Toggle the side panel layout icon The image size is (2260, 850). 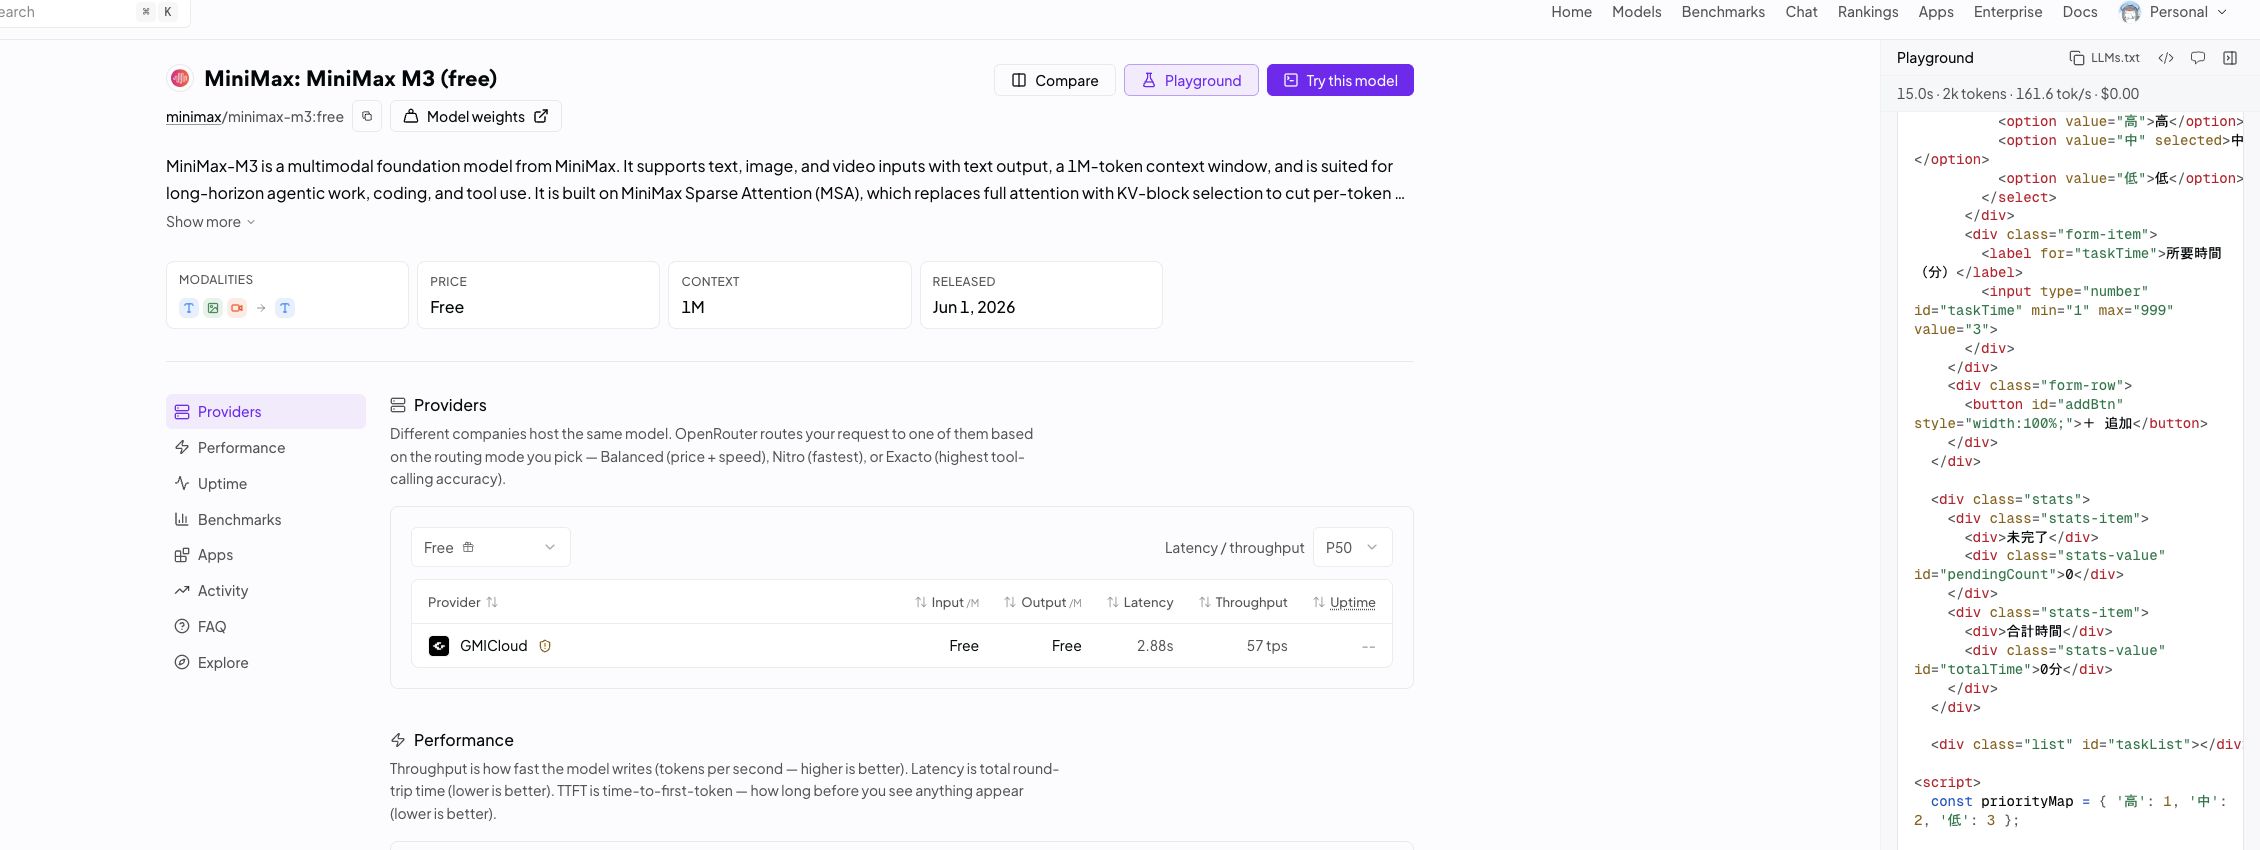[x=2230, y=58]
